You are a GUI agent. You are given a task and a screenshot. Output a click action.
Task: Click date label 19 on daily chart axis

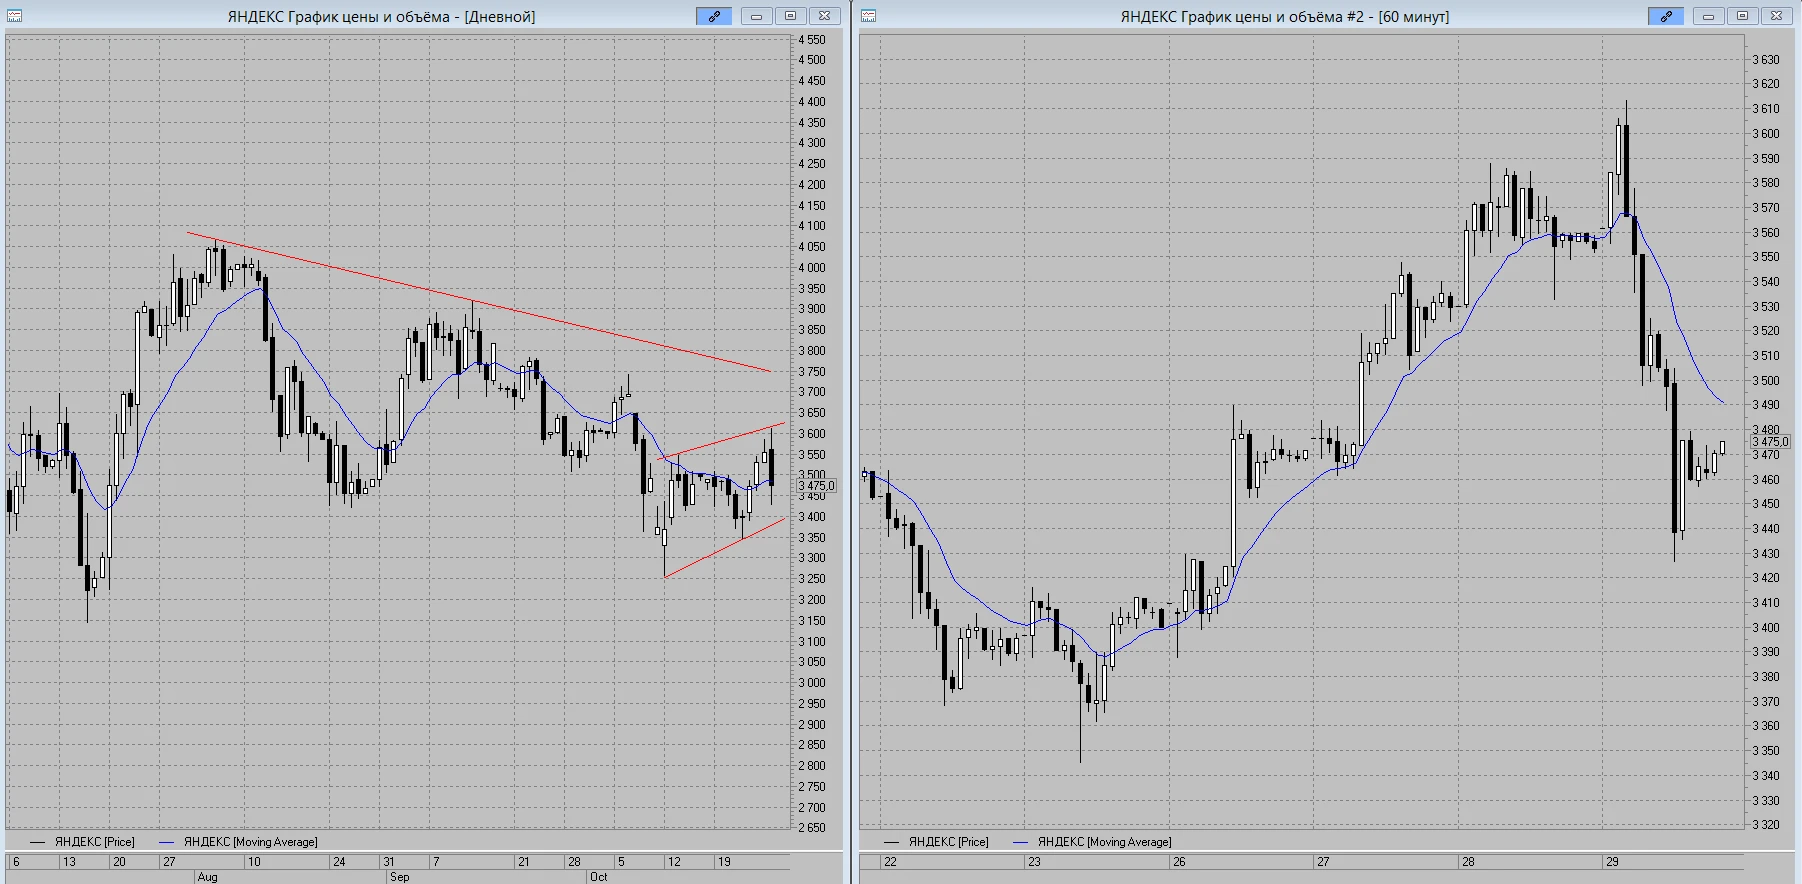(x=724, y=862)
